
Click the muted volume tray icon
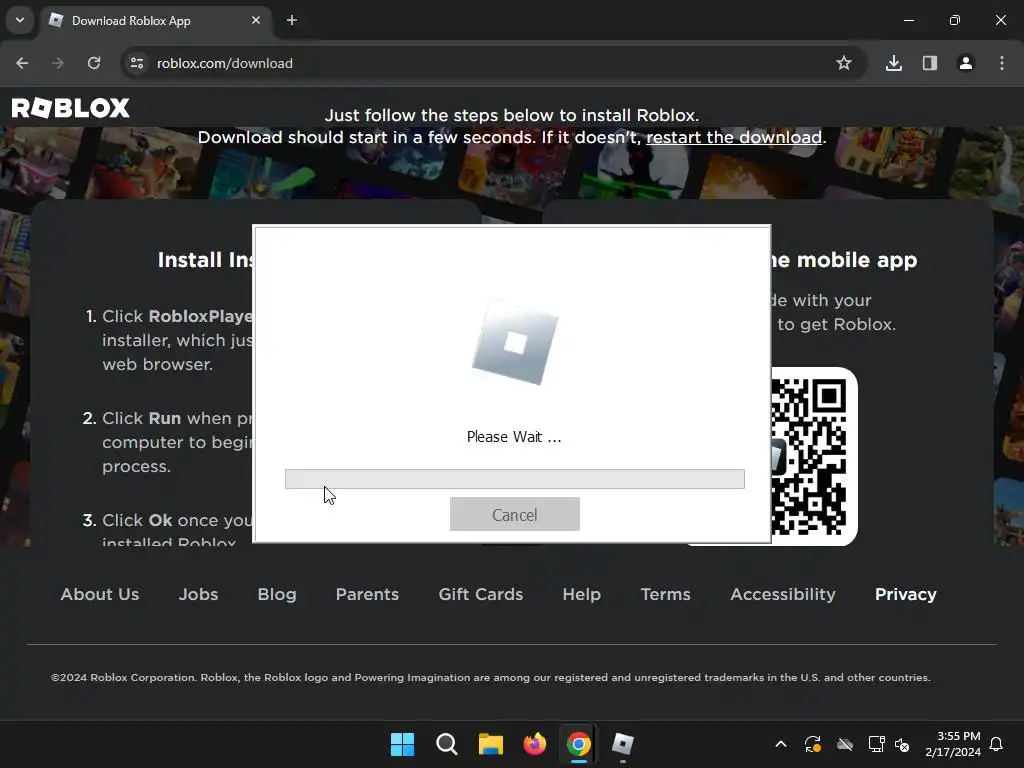(902, 744)
